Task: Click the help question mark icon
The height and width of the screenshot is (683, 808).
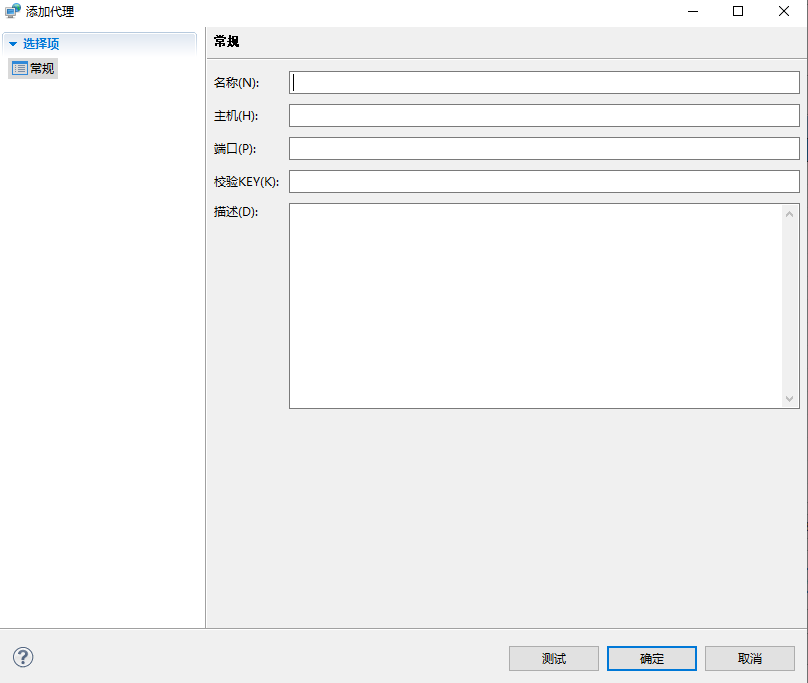Action: coord(23,657)
